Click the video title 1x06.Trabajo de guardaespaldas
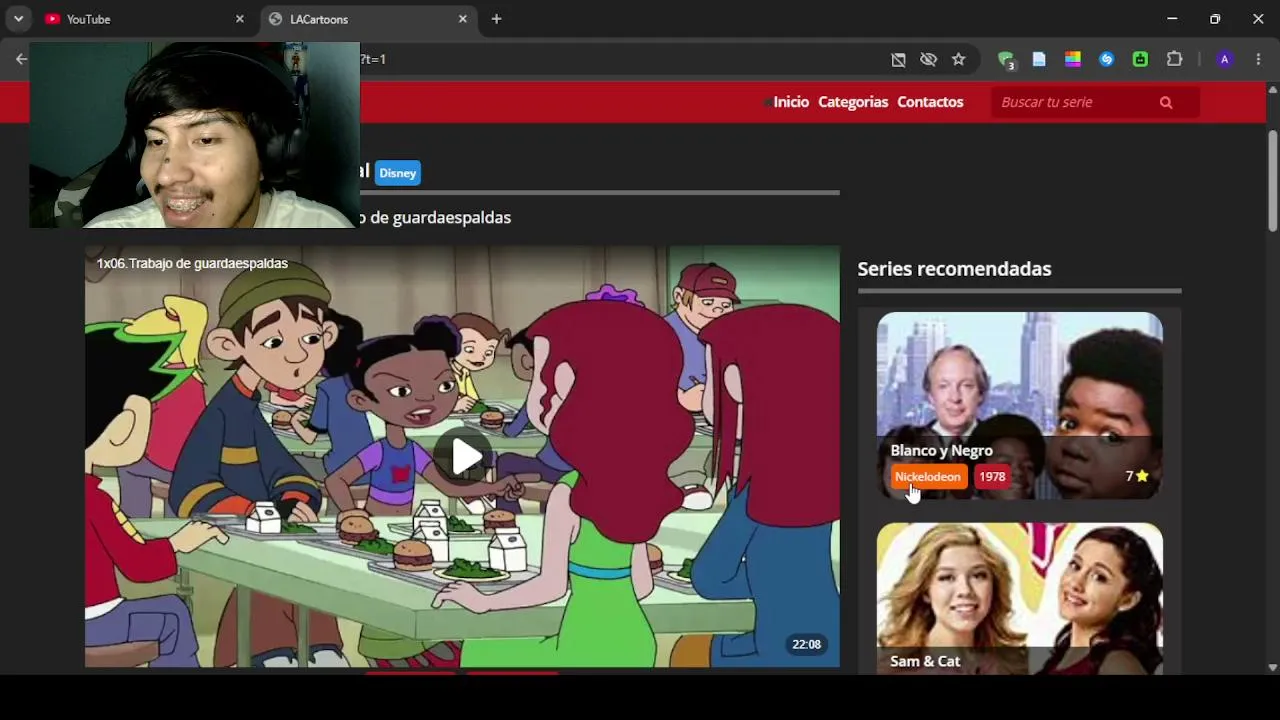The width and height of the screenshot is (1280, 720). (192, 263)
